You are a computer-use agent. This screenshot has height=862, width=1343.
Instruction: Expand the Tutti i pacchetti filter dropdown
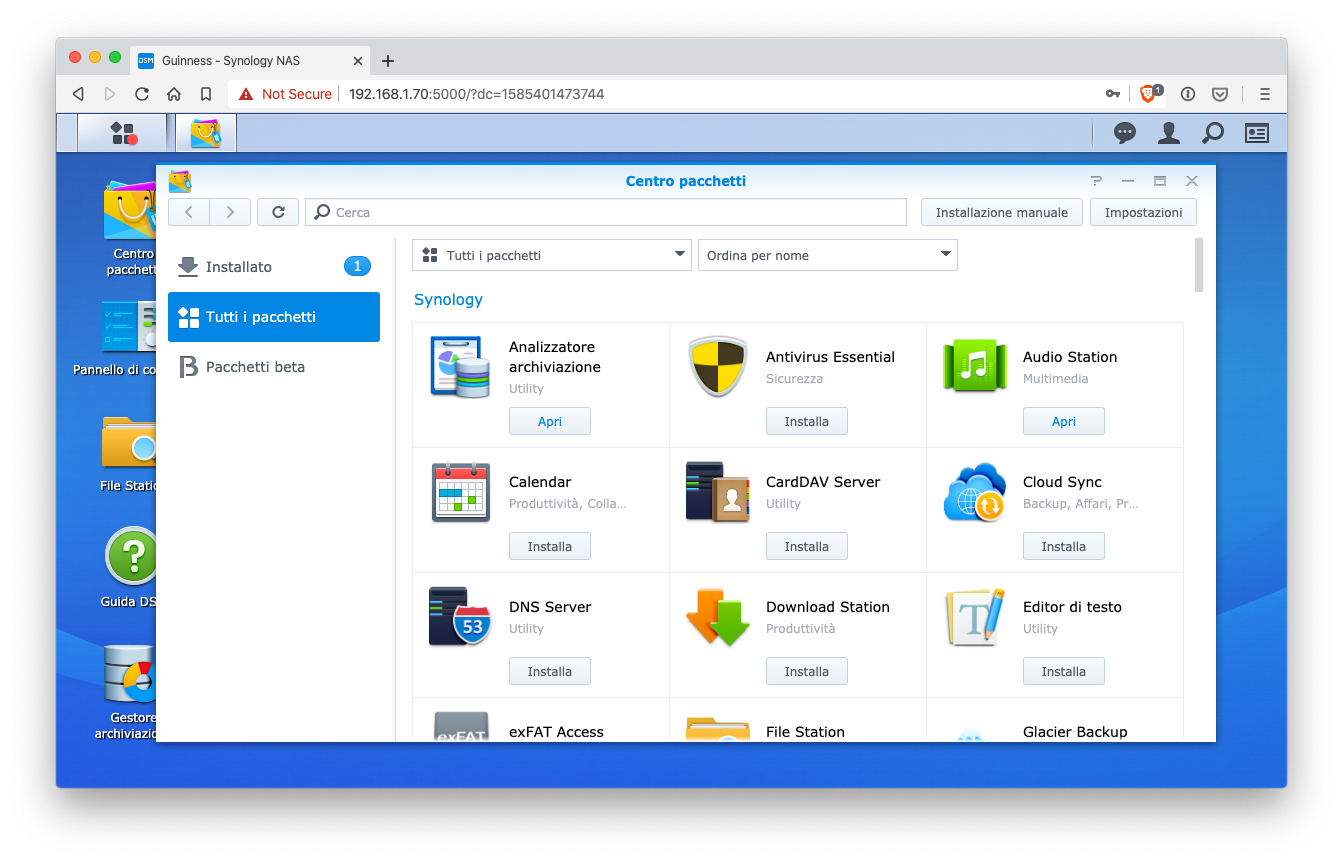(552, 255)
